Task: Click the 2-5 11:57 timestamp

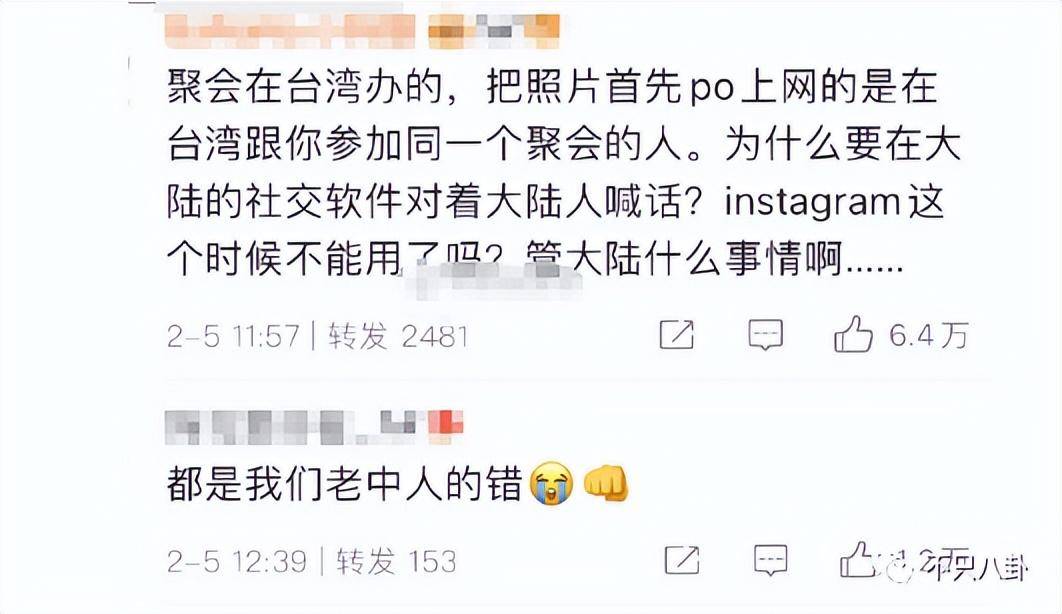Action: pyautogui.click(x=233, y=336)
